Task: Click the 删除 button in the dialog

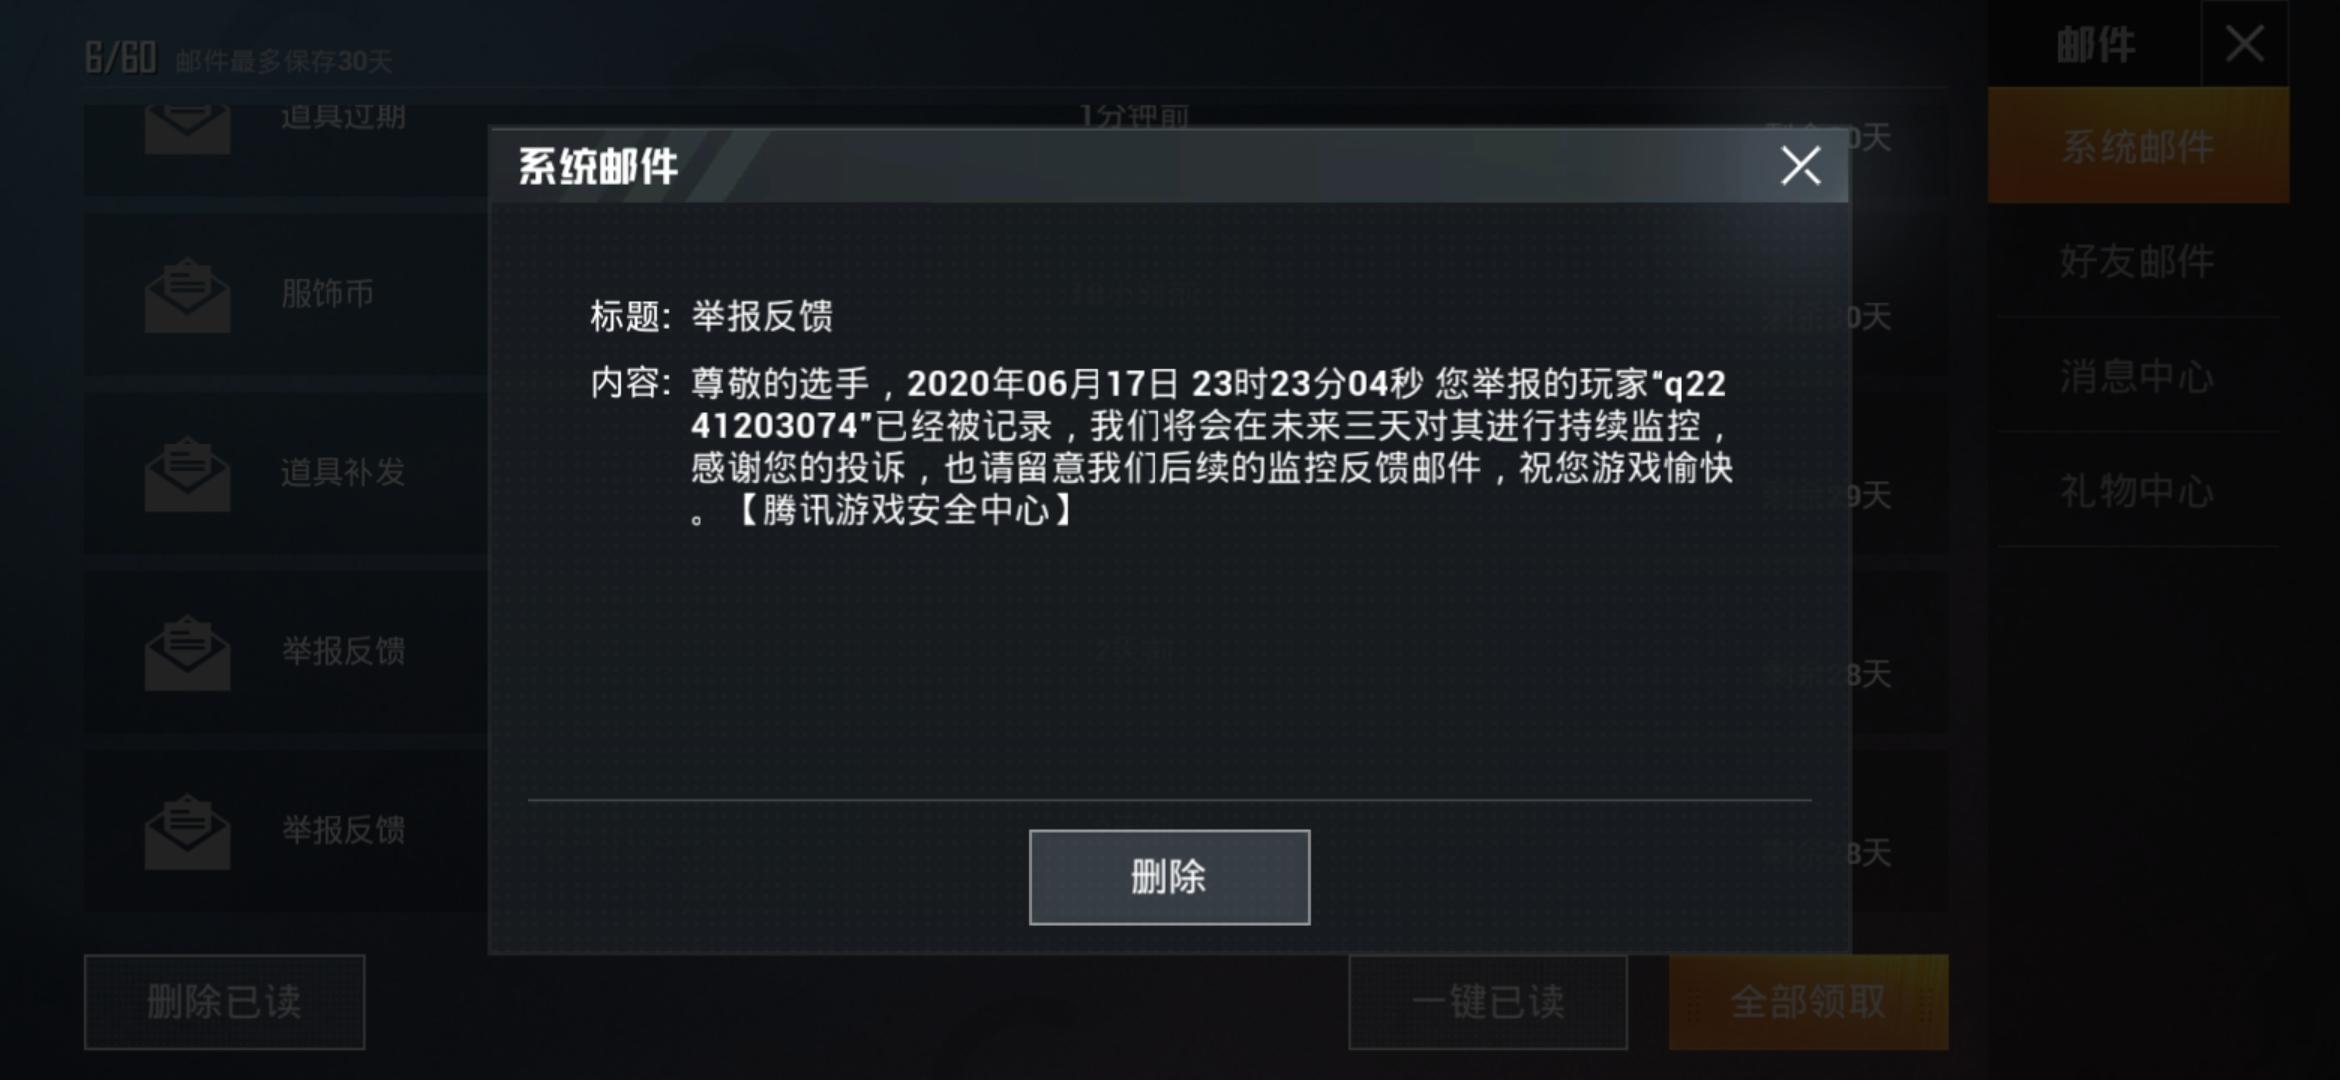Action: (x=1169, y=877)
